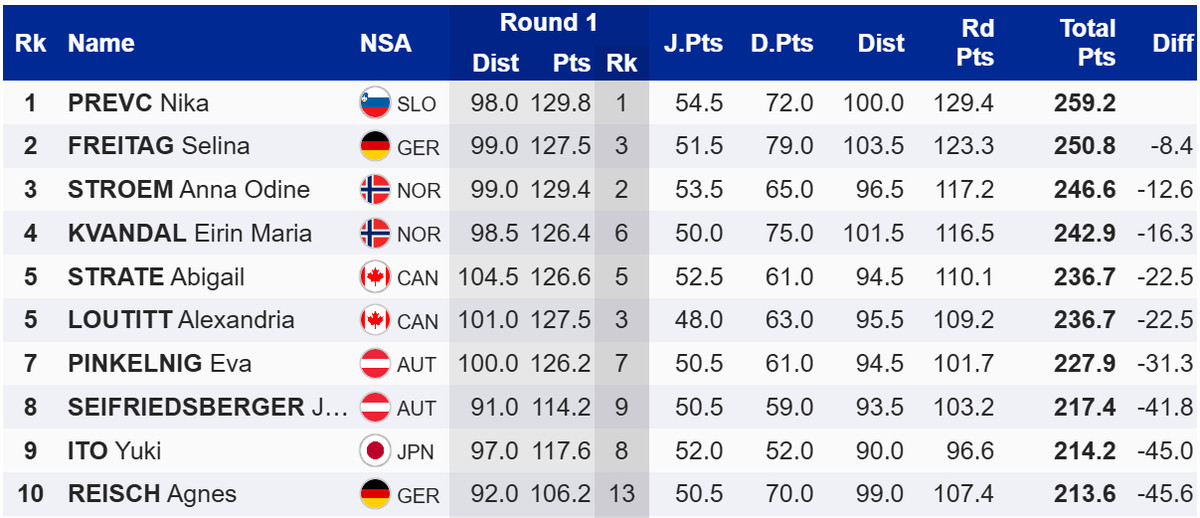Click the Diff column header
Screen dimensions: 1200x518
click(x=1172, y=43)
